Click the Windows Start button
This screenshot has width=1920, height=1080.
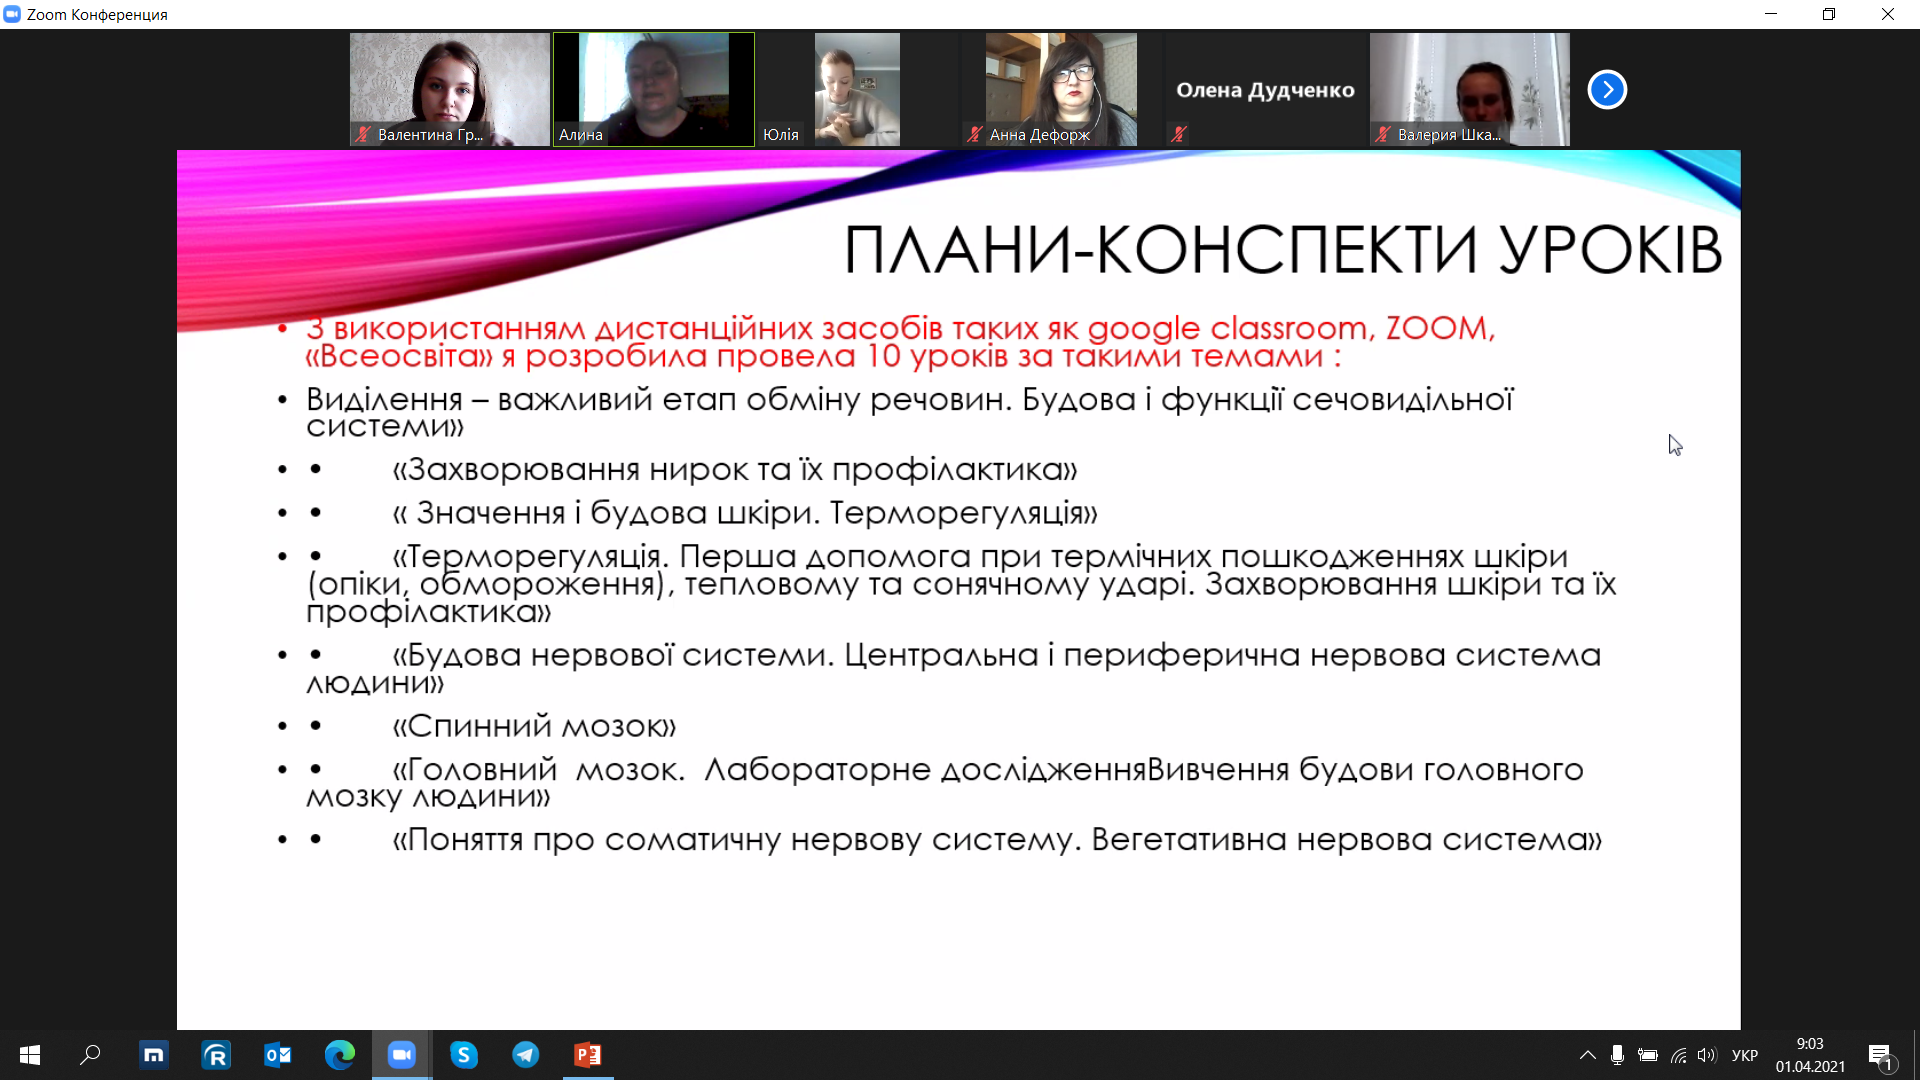click(x=30, y=1055)
